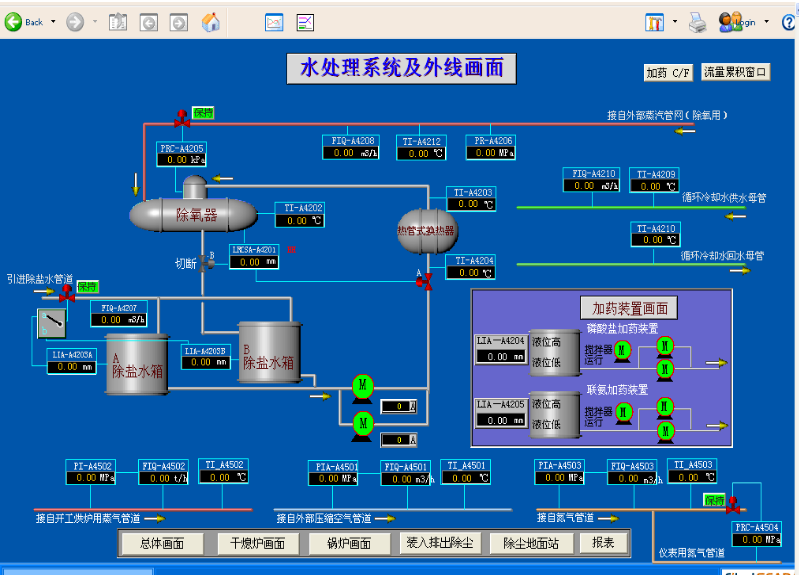
Task: Switch to the 总体画面 screen tab
Action: click(162, 543)
